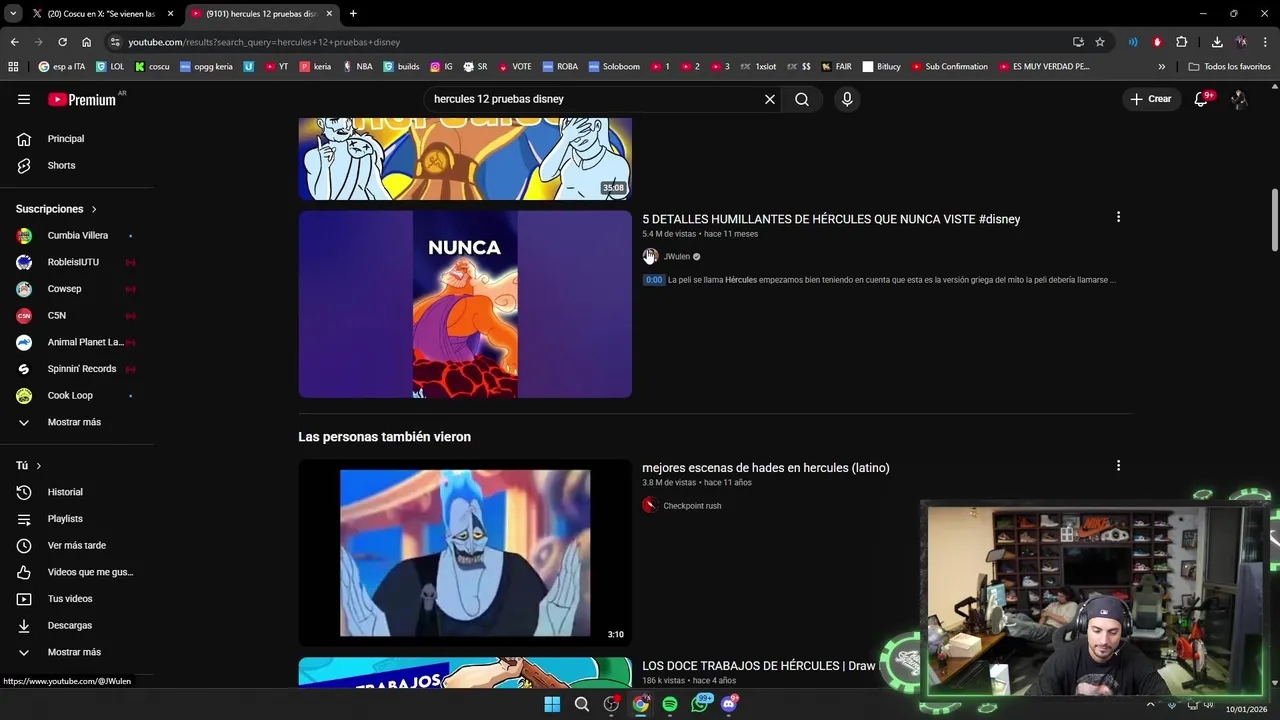
Task: Open the browser downloads icon
Action: (1217, 42)
